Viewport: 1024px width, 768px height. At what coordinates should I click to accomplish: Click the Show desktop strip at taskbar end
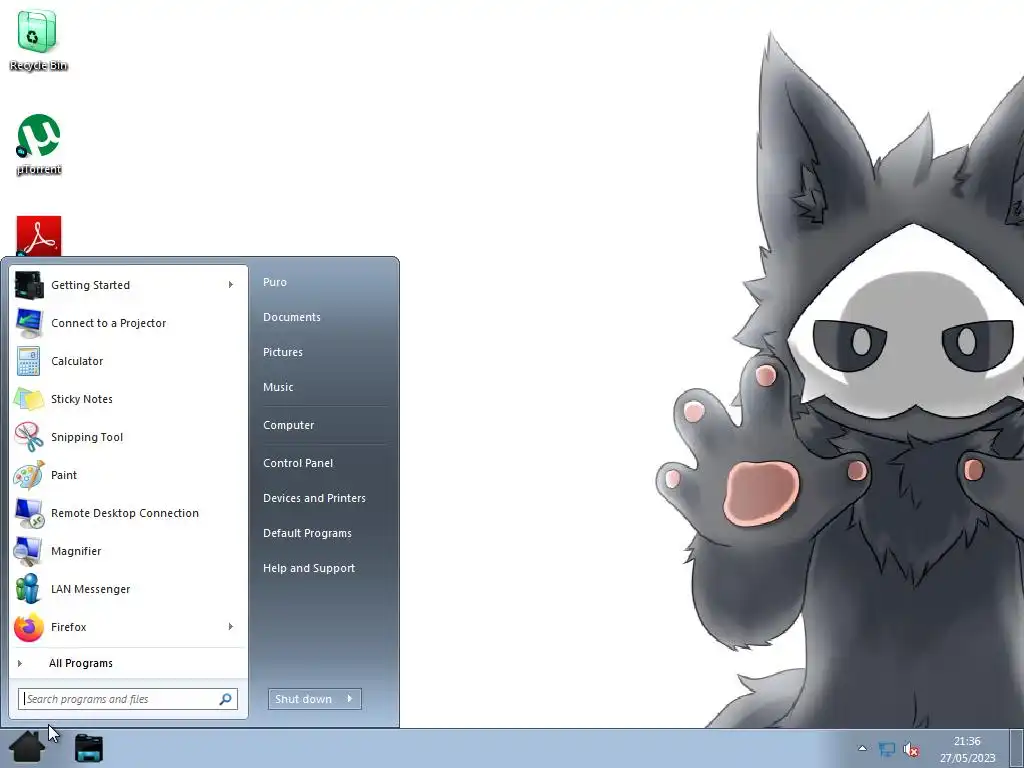tap(1016, 748)
